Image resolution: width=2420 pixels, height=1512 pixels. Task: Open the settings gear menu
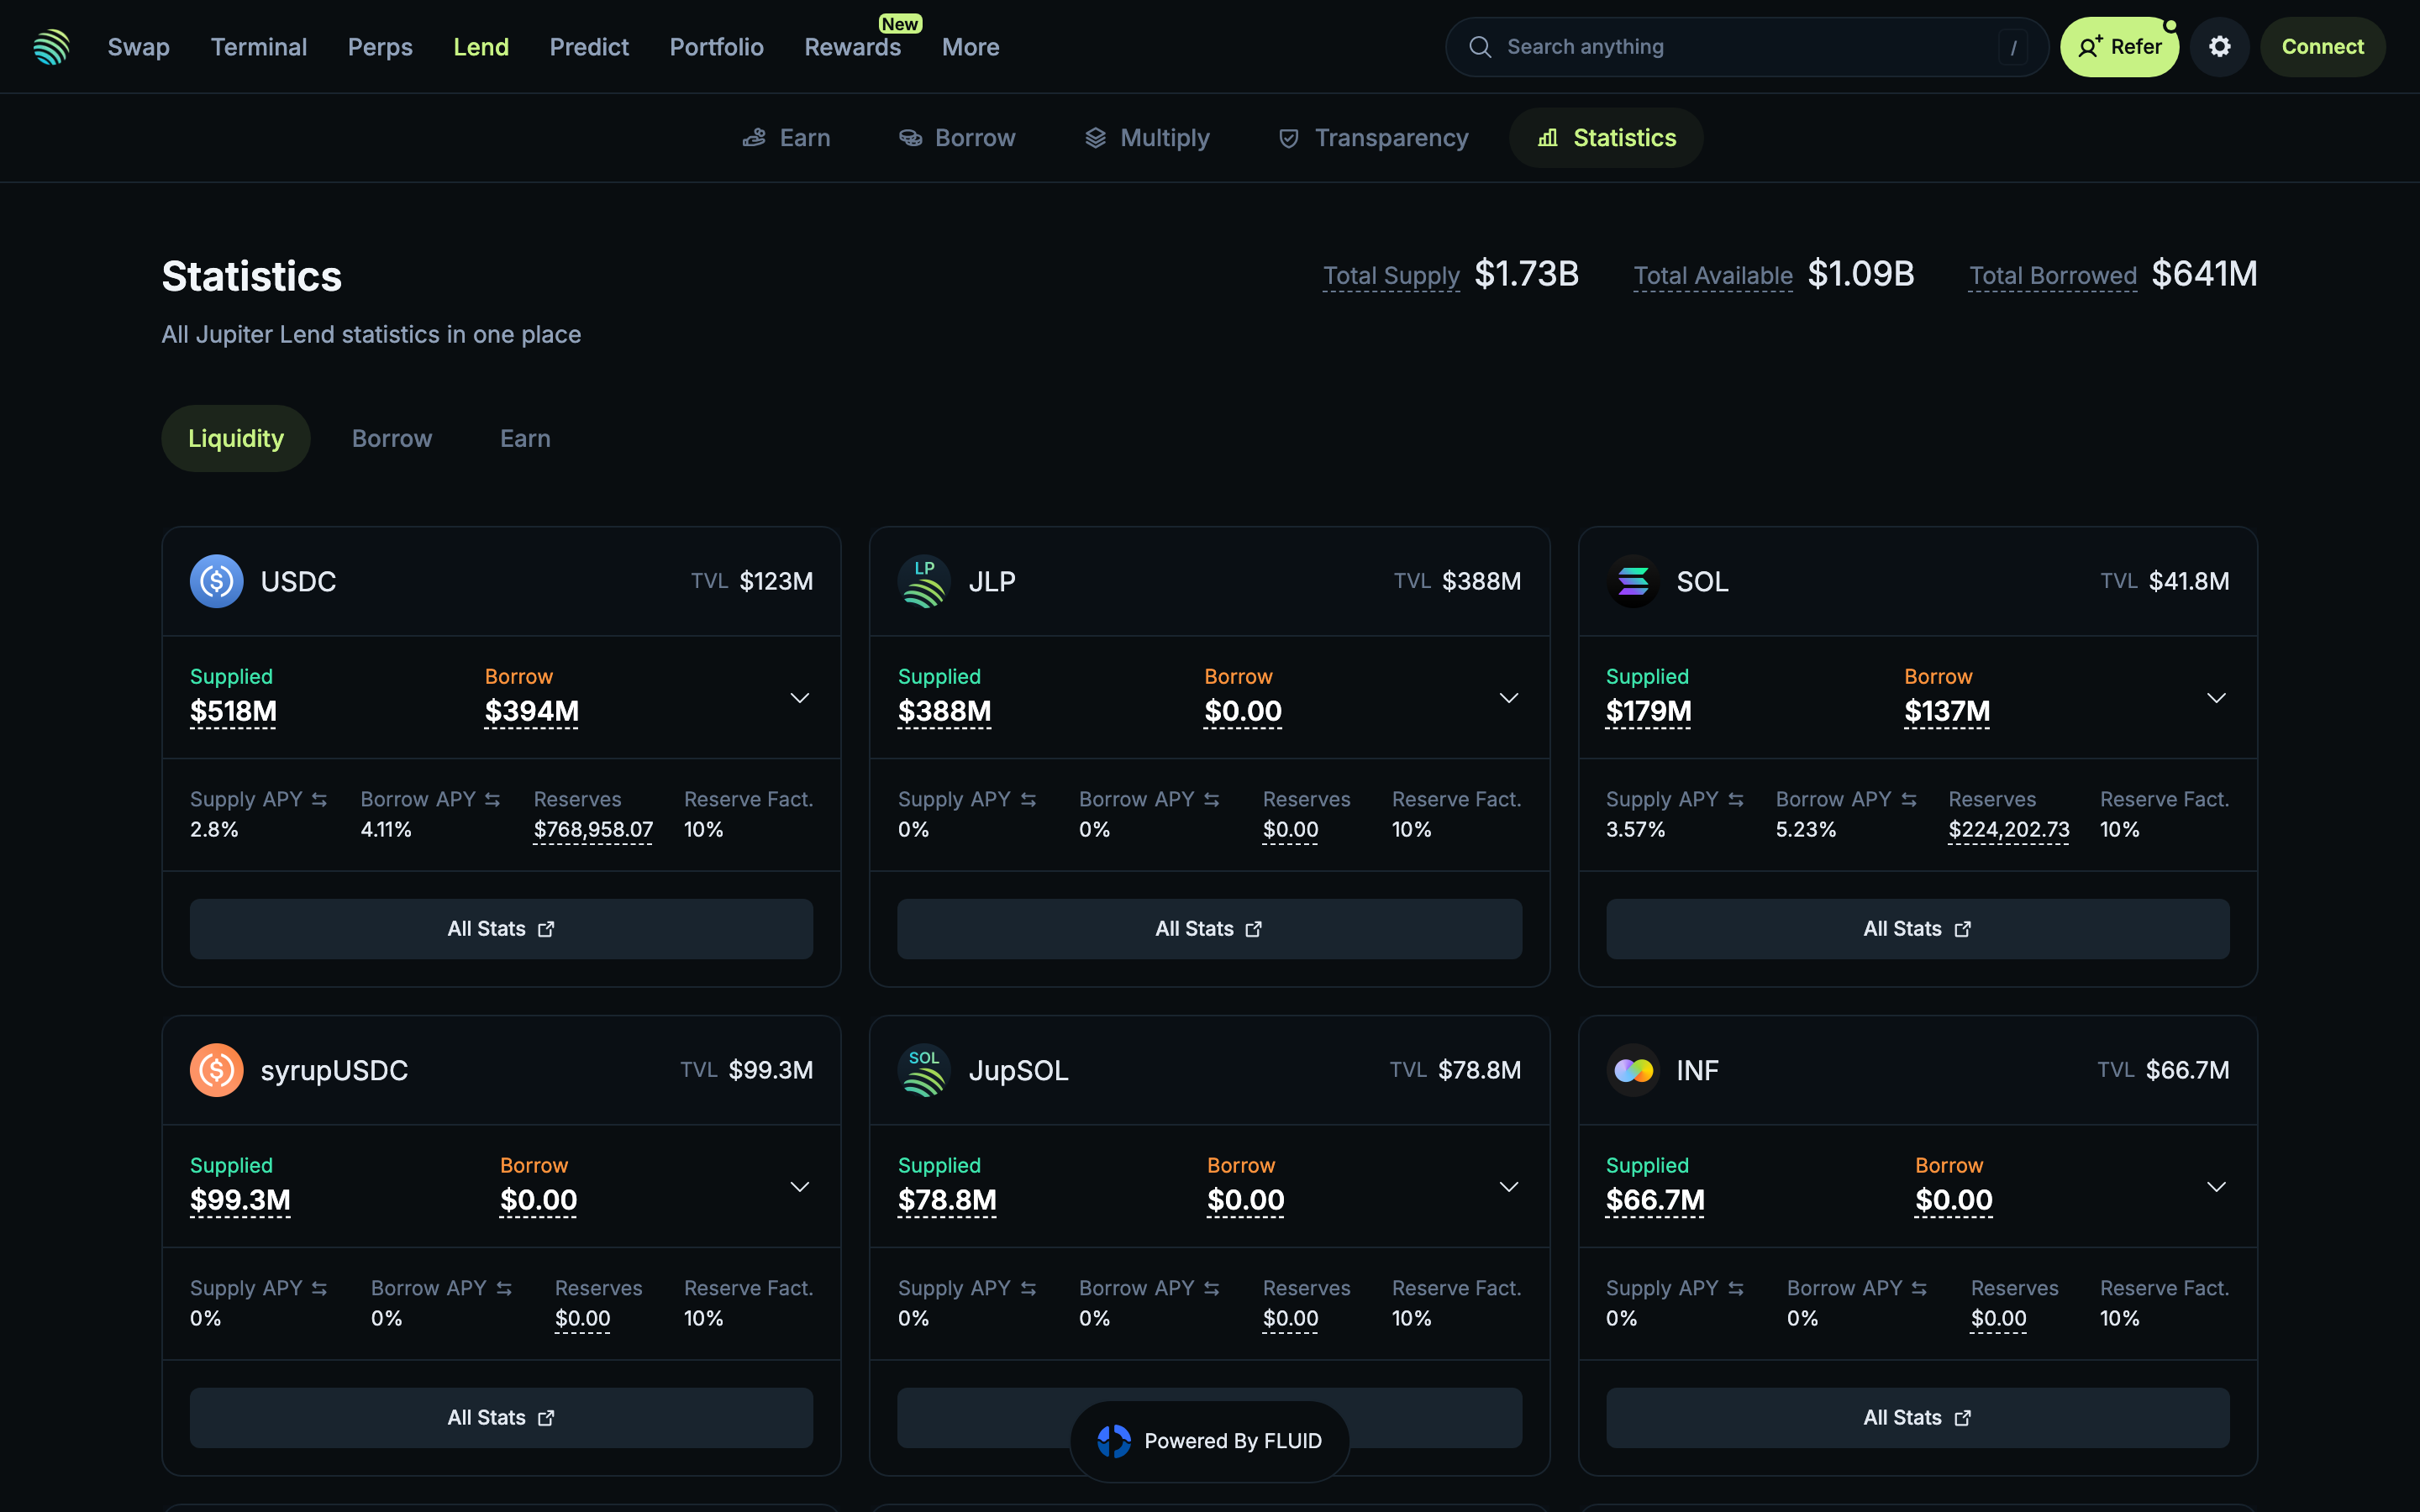coord(2219,46)
